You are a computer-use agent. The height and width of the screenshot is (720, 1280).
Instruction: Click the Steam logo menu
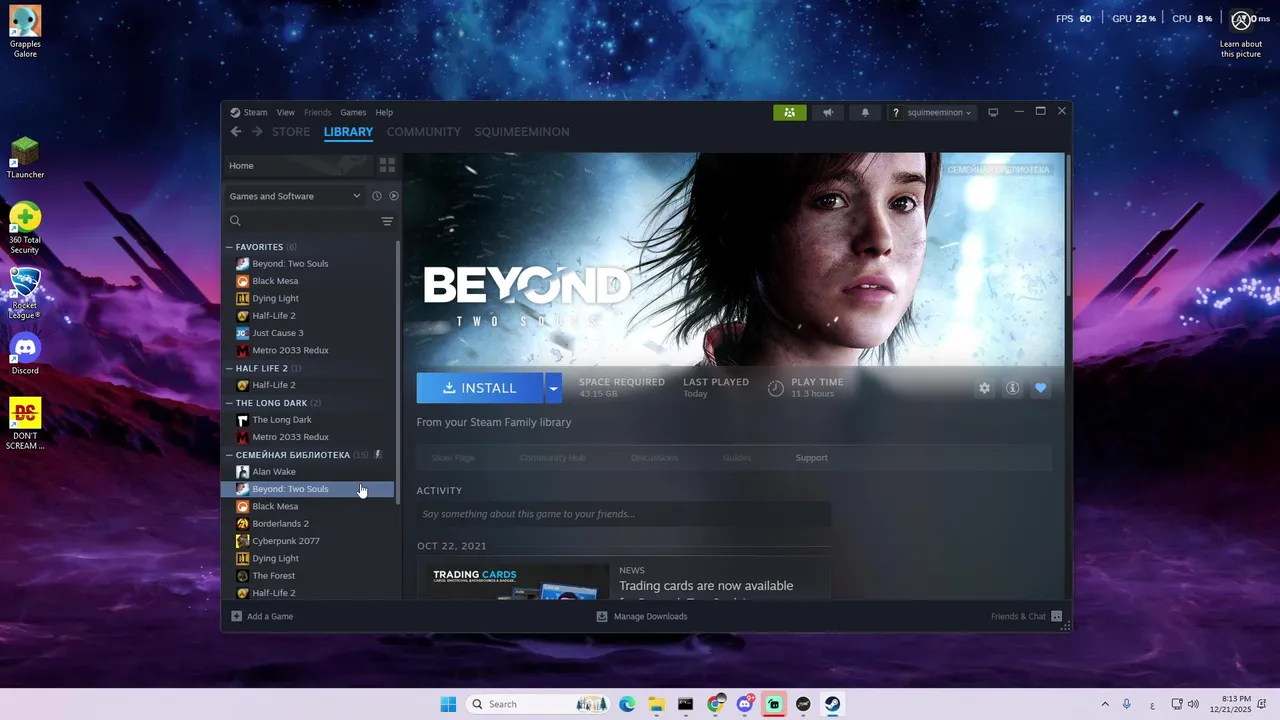click(x=249, y=112)
